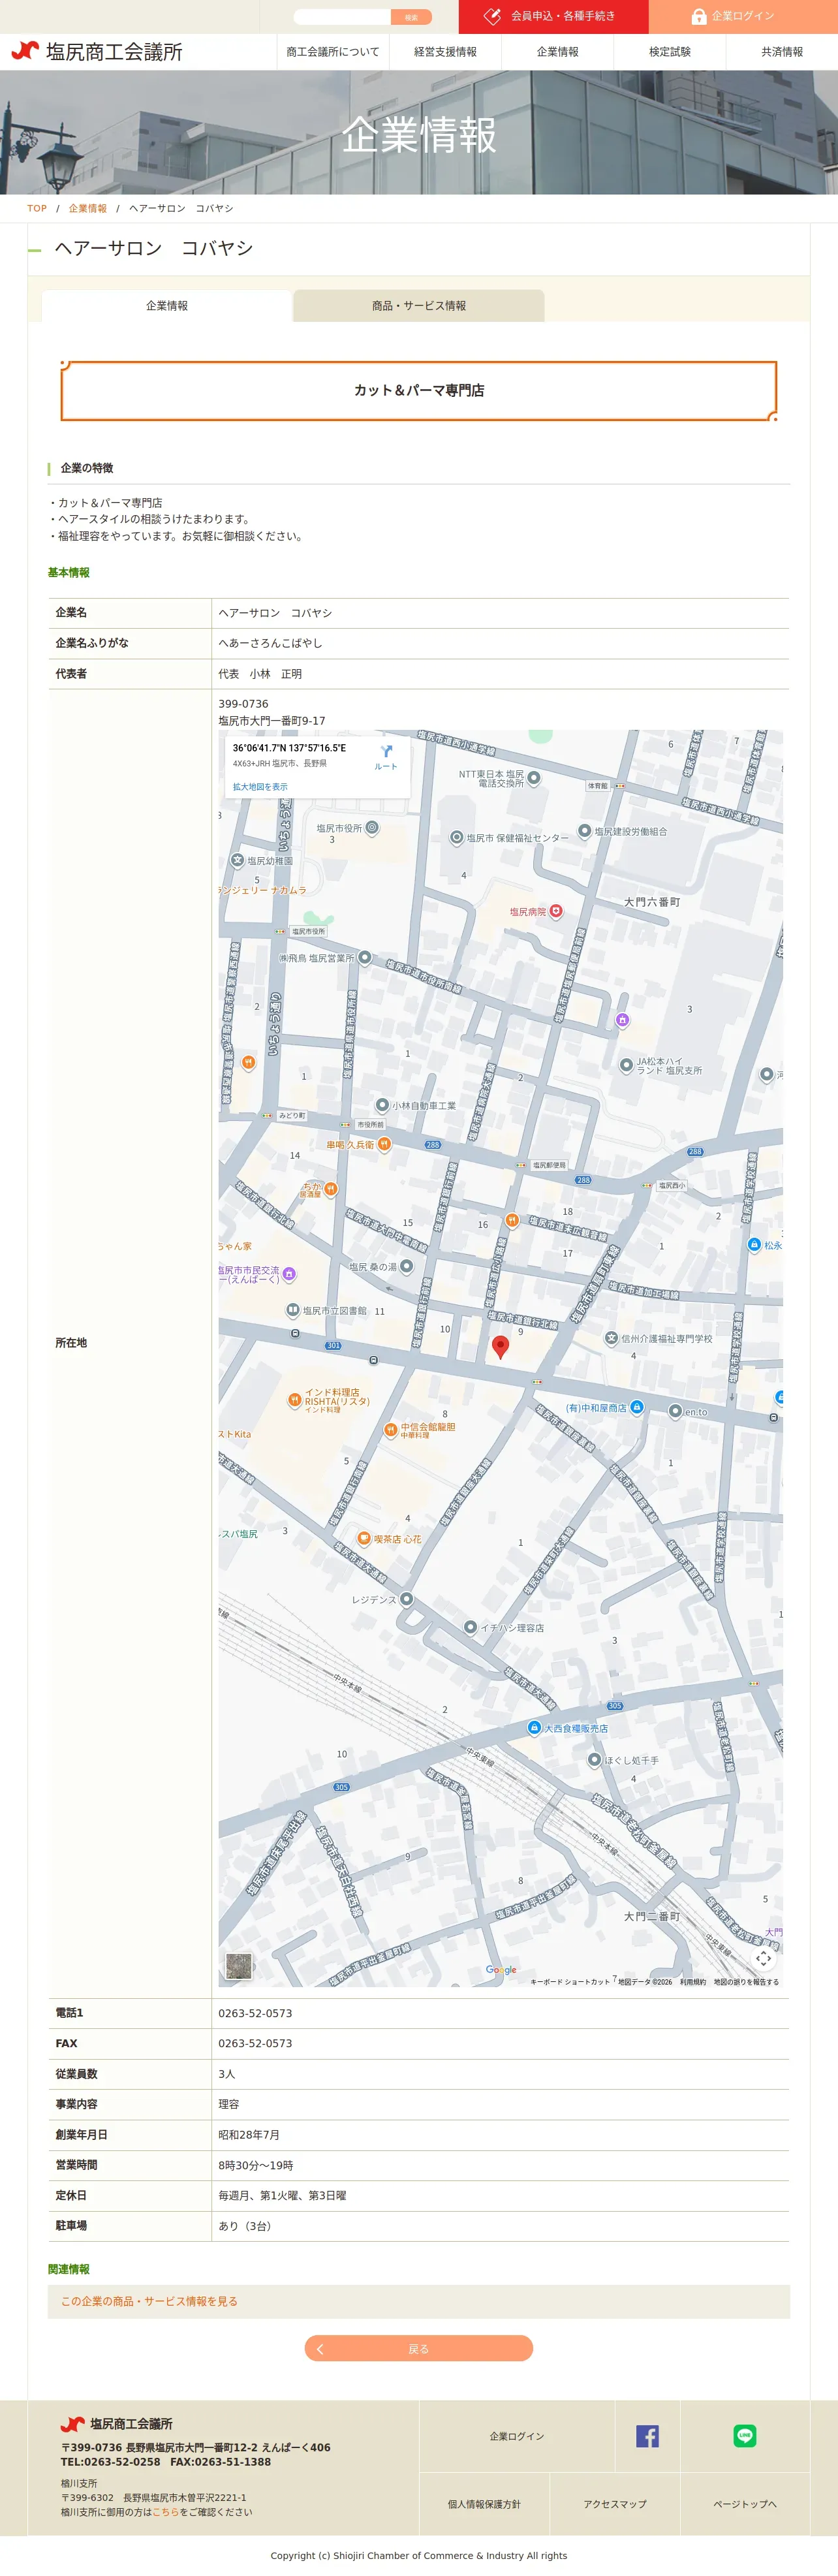
Task: Toggle the satellite imagery thumbnail on map
Action: point(238,1966)
